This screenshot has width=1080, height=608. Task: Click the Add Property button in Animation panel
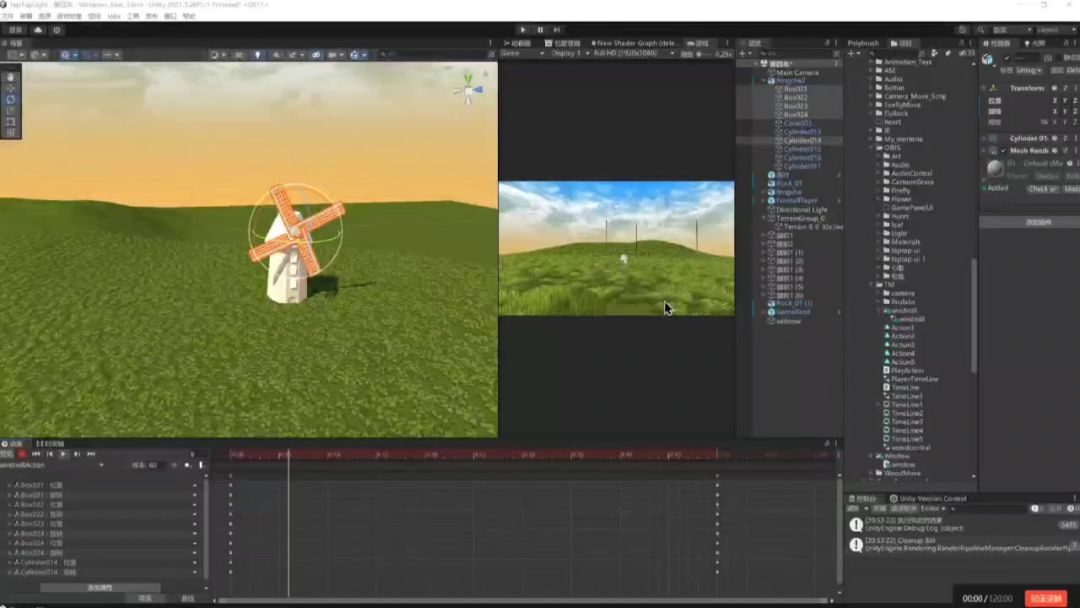point(100,588)
